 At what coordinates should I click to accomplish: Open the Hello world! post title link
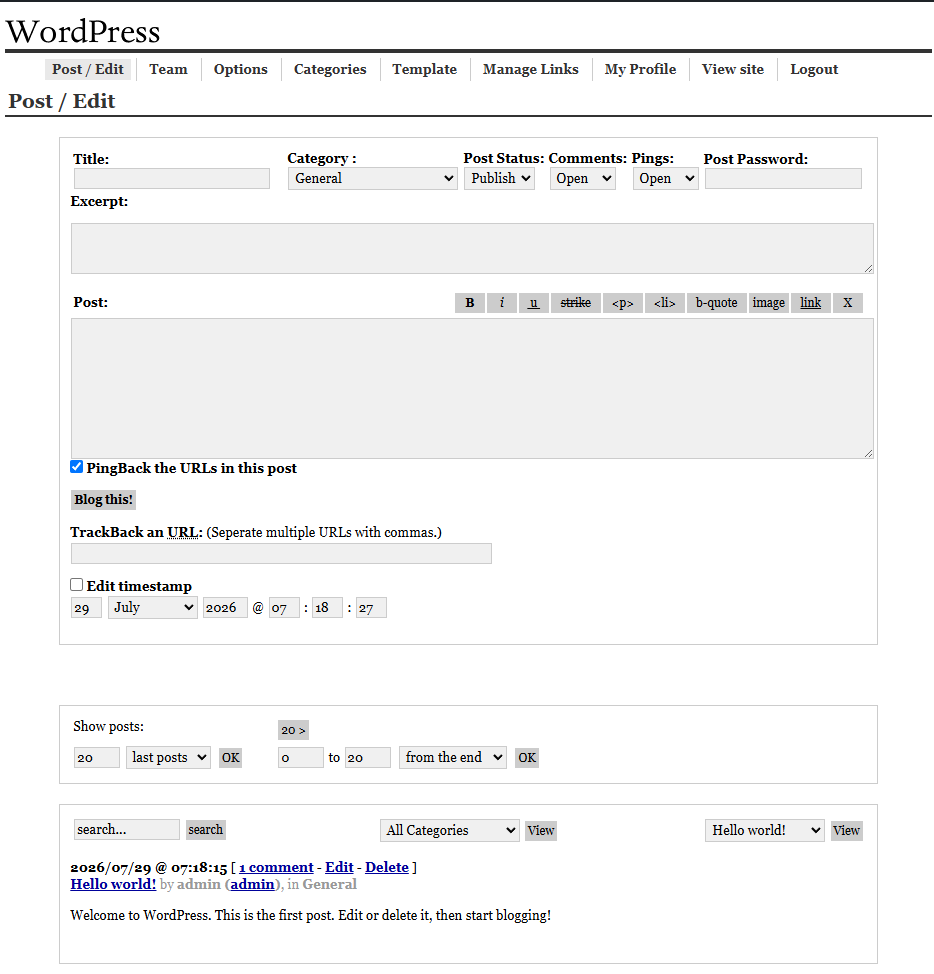[113, 884]
